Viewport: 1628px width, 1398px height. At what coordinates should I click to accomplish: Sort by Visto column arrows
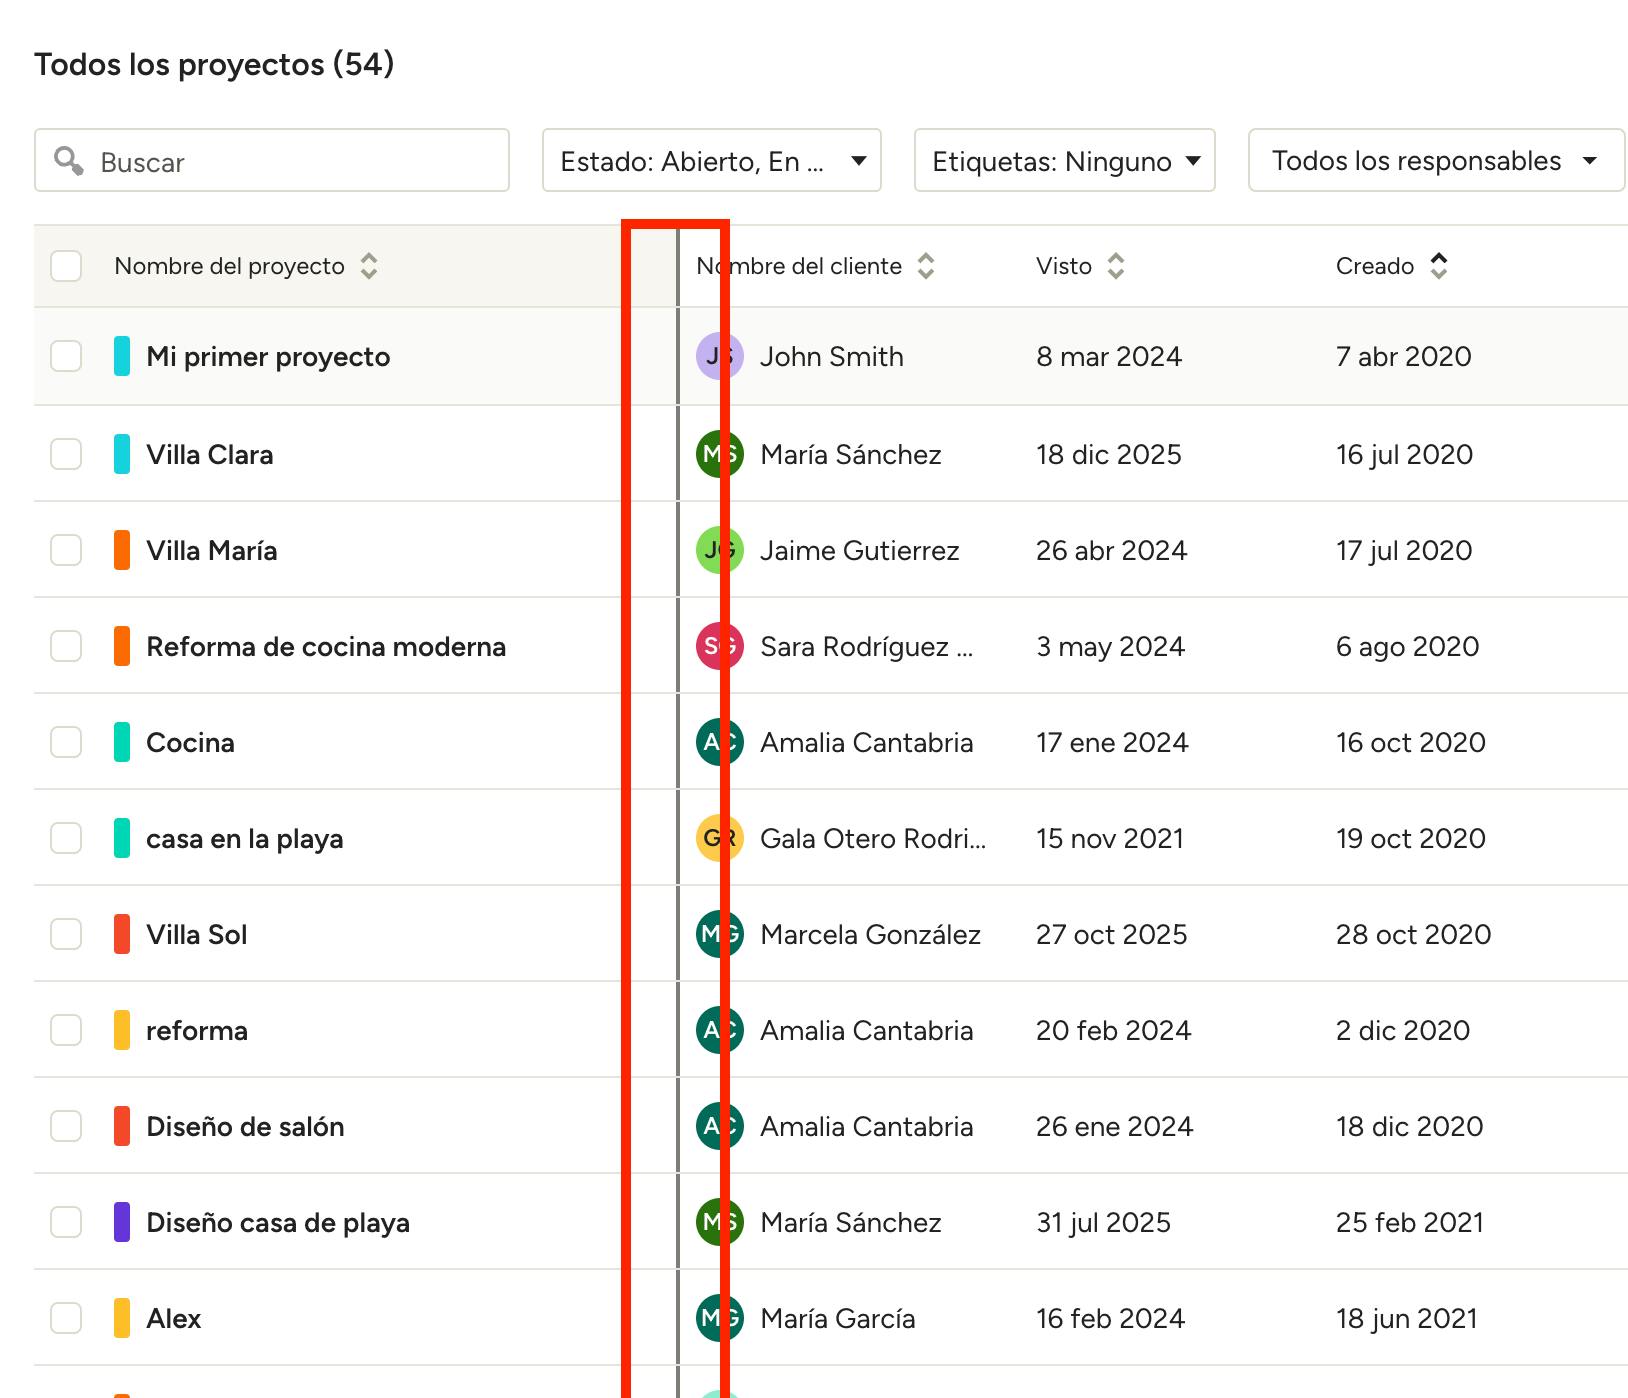tap(1116, 266)
